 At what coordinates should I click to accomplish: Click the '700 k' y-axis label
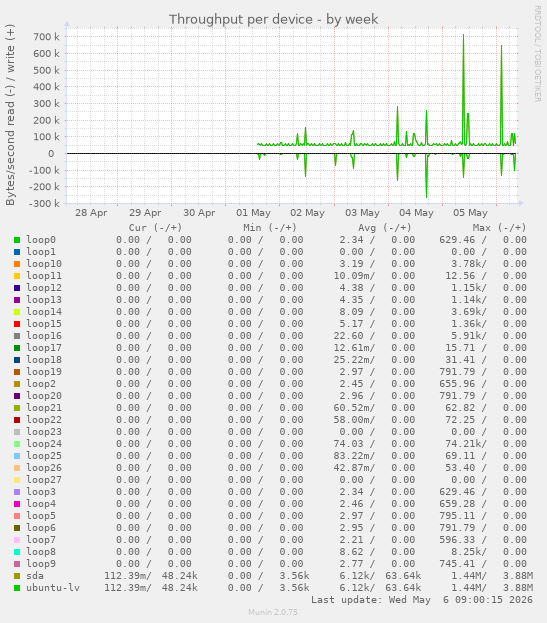46,37
